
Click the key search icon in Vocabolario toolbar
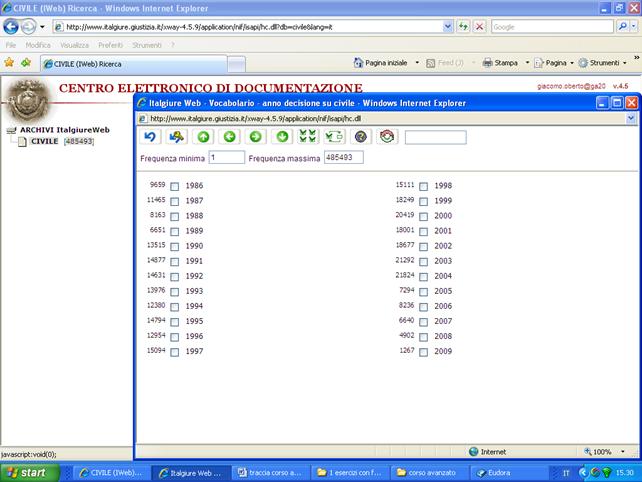[176, 137]
